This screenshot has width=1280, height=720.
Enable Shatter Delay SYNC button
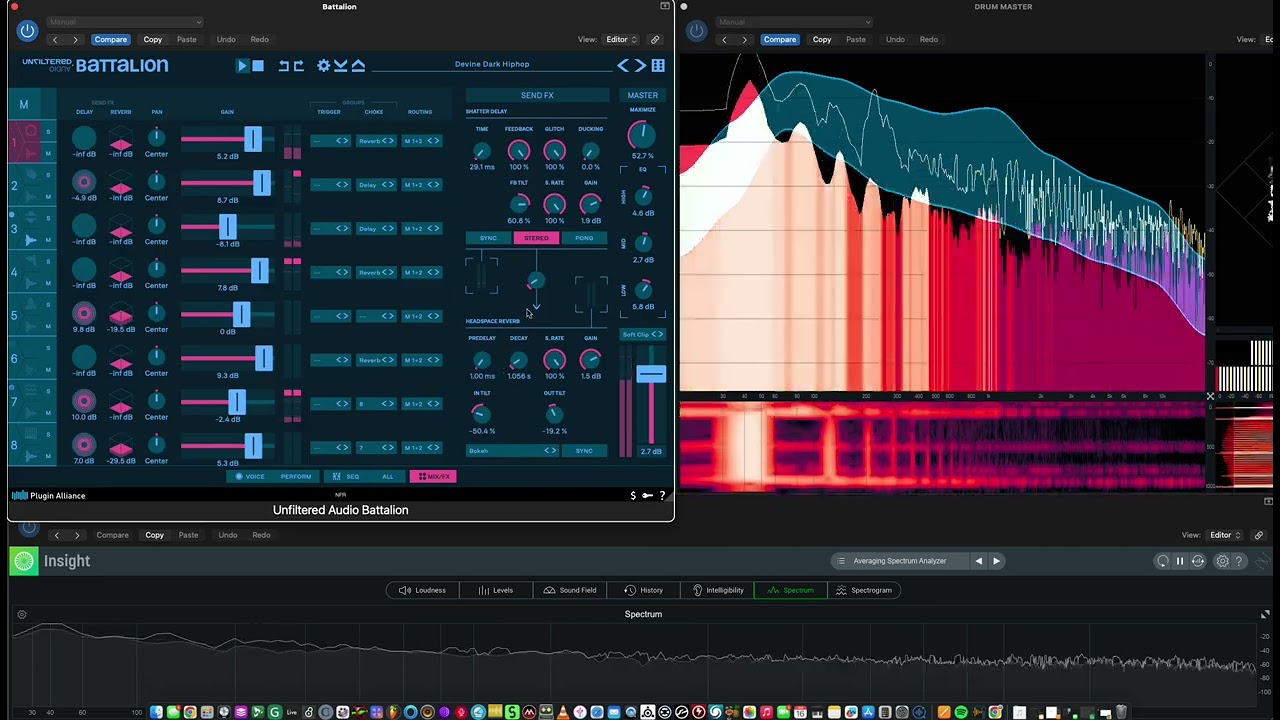[488, 238]
